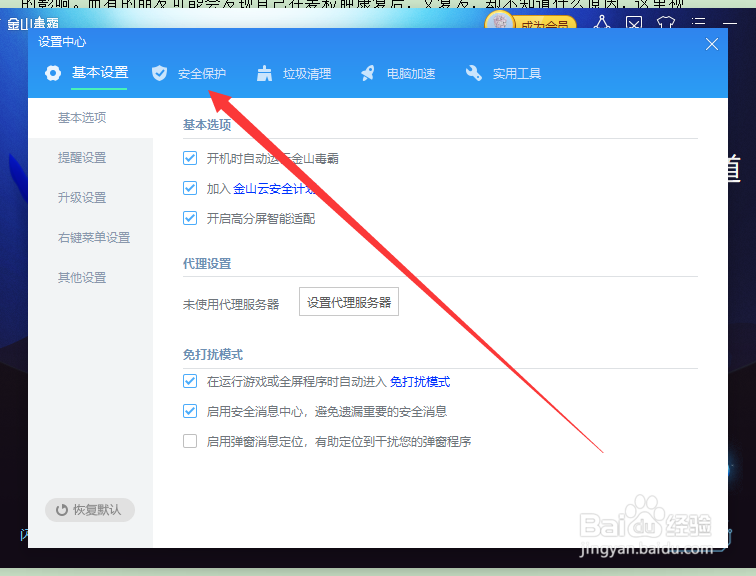This screenshot has width=756, height=576.
Task: Click the gear icon beside 基本设置
Action: point(53,73)
